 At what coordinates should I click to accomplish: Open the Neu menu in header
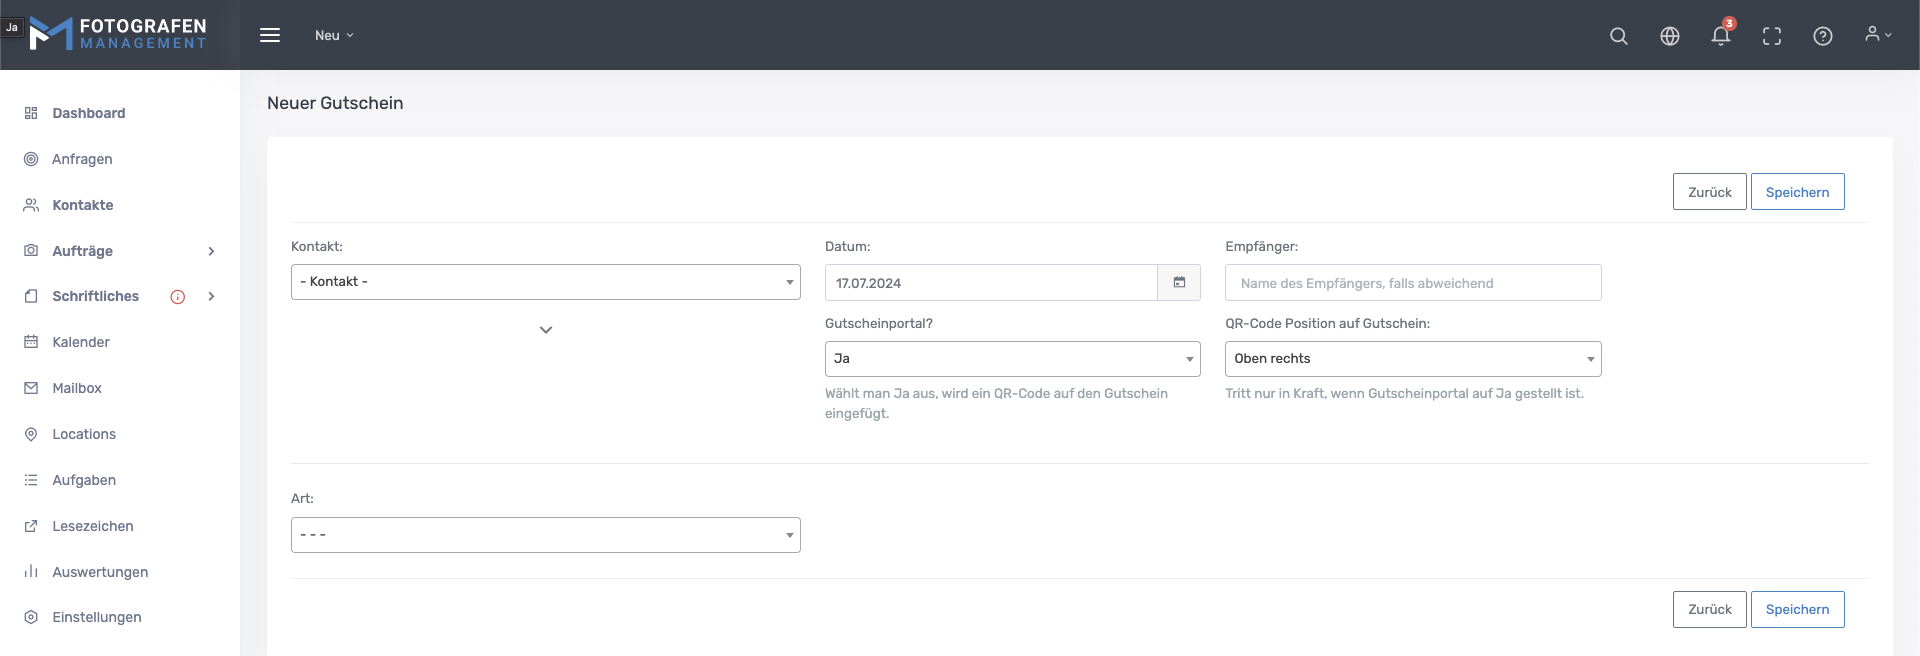tap(334, 35)
